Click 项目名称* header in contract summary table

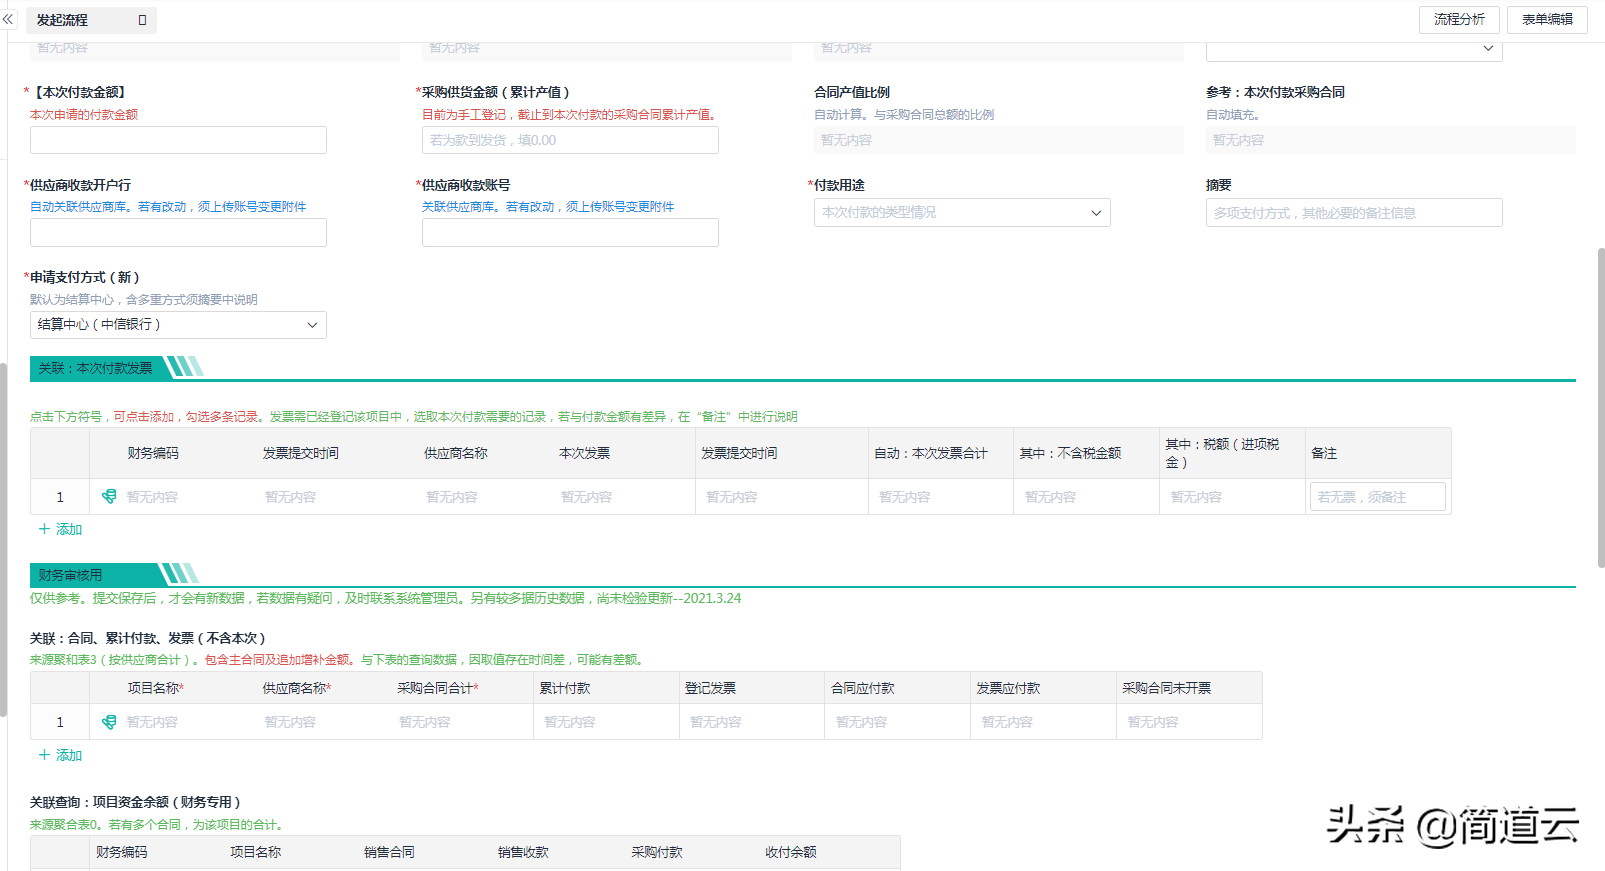click(155, 688)
